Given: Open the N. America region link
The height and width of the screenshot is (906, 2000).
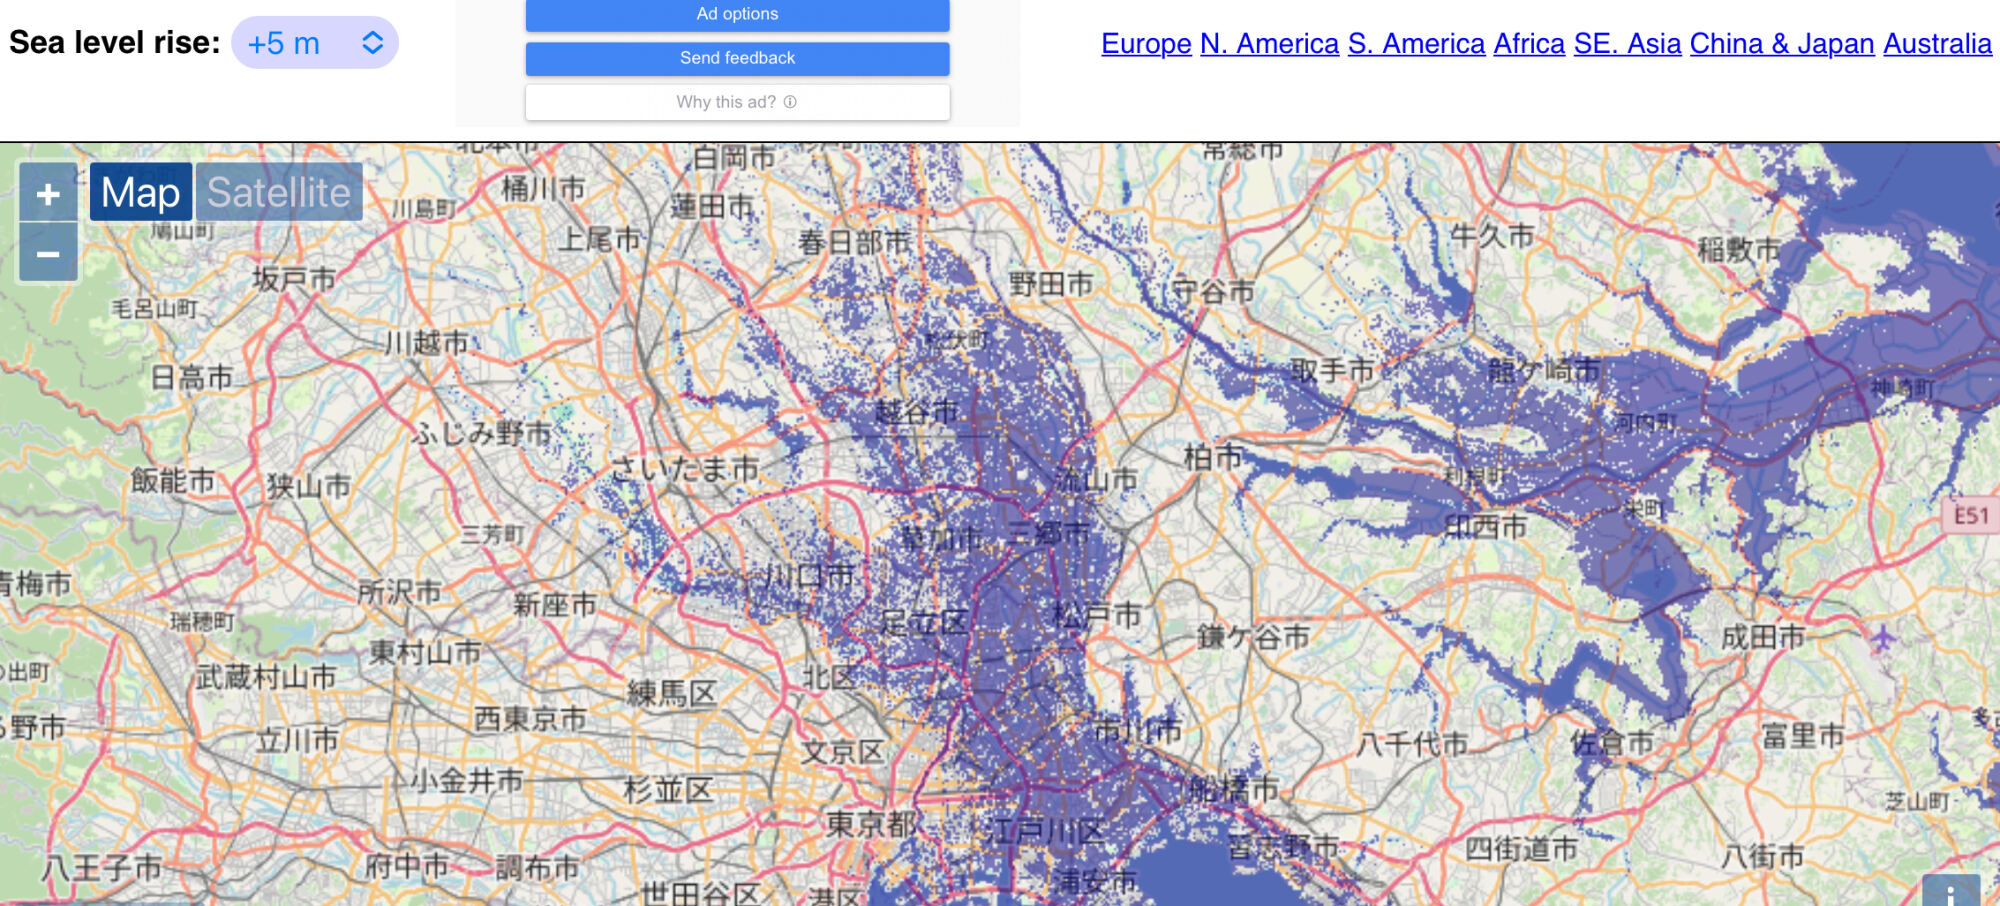Looking at the screenshot, I should [1269, 44].
